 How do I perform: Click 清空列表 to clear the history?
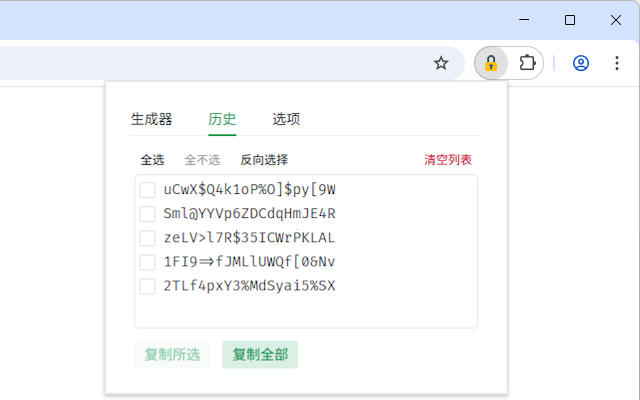click(448, 160)
